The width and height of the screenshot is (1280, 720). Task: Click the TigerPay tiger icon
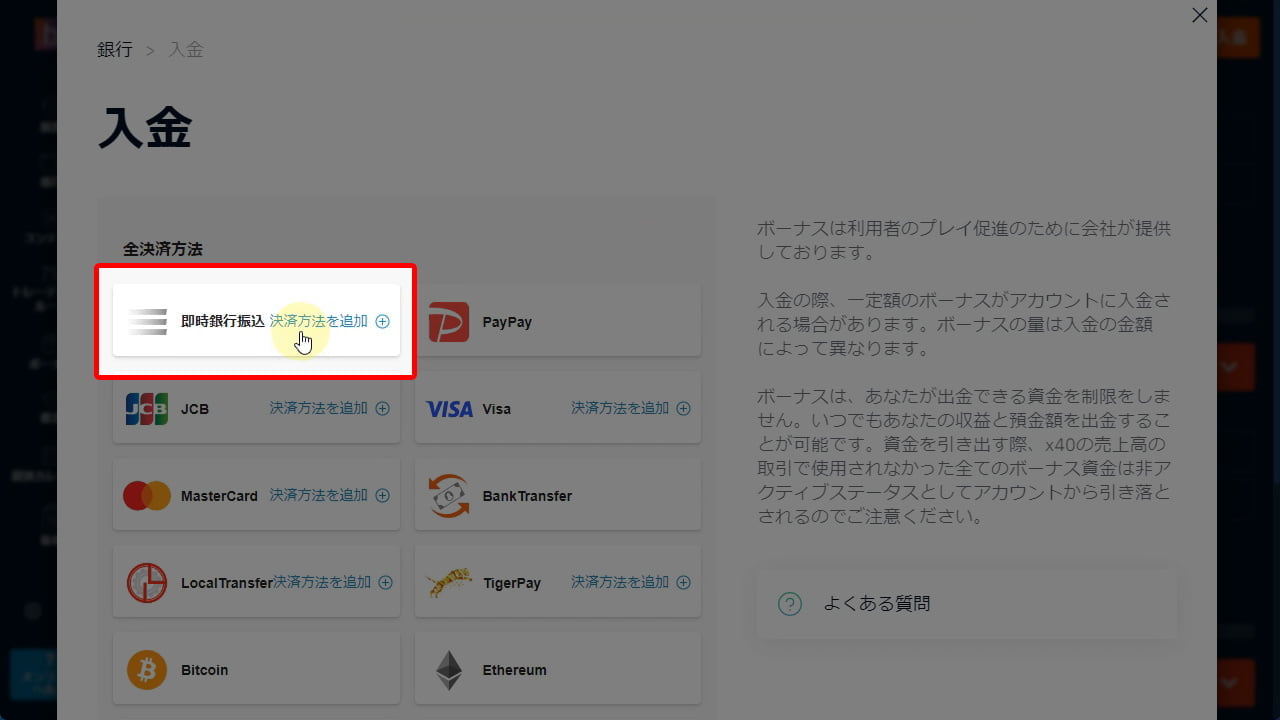pyautogui.click(x=449, y=583)
